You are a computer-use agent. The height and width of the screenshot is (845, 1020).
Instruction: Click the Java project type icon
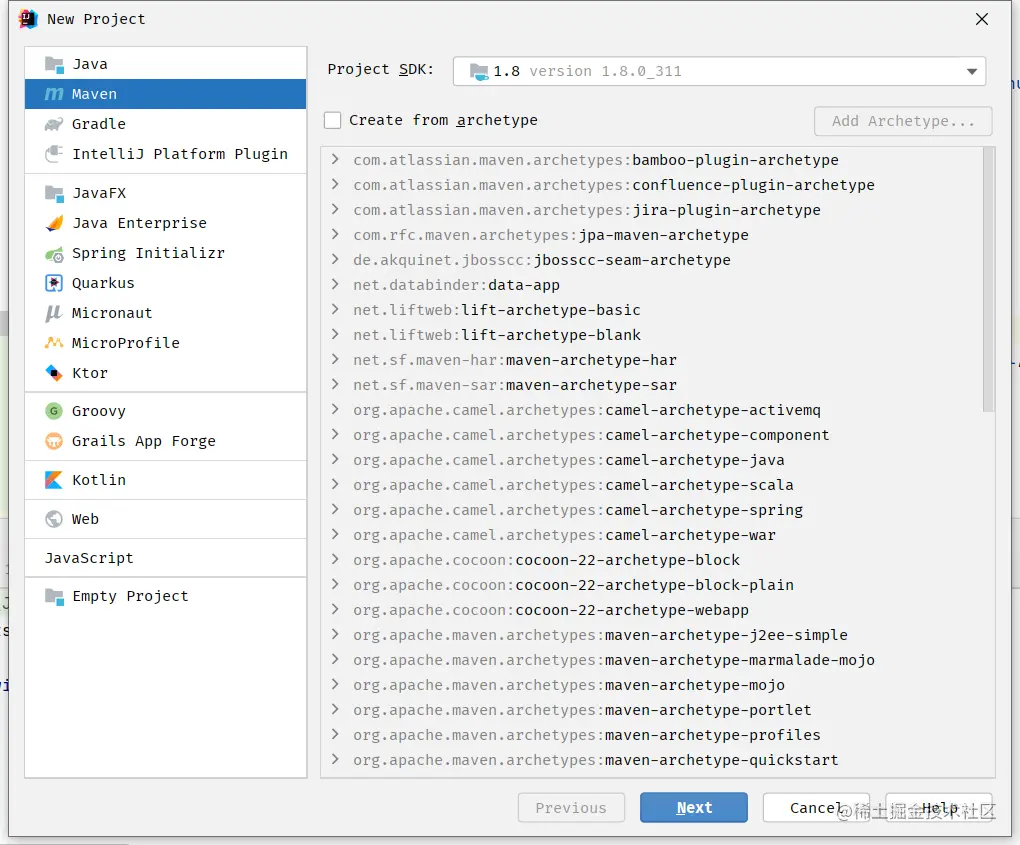pyautogui.click(x=54, y=64)
